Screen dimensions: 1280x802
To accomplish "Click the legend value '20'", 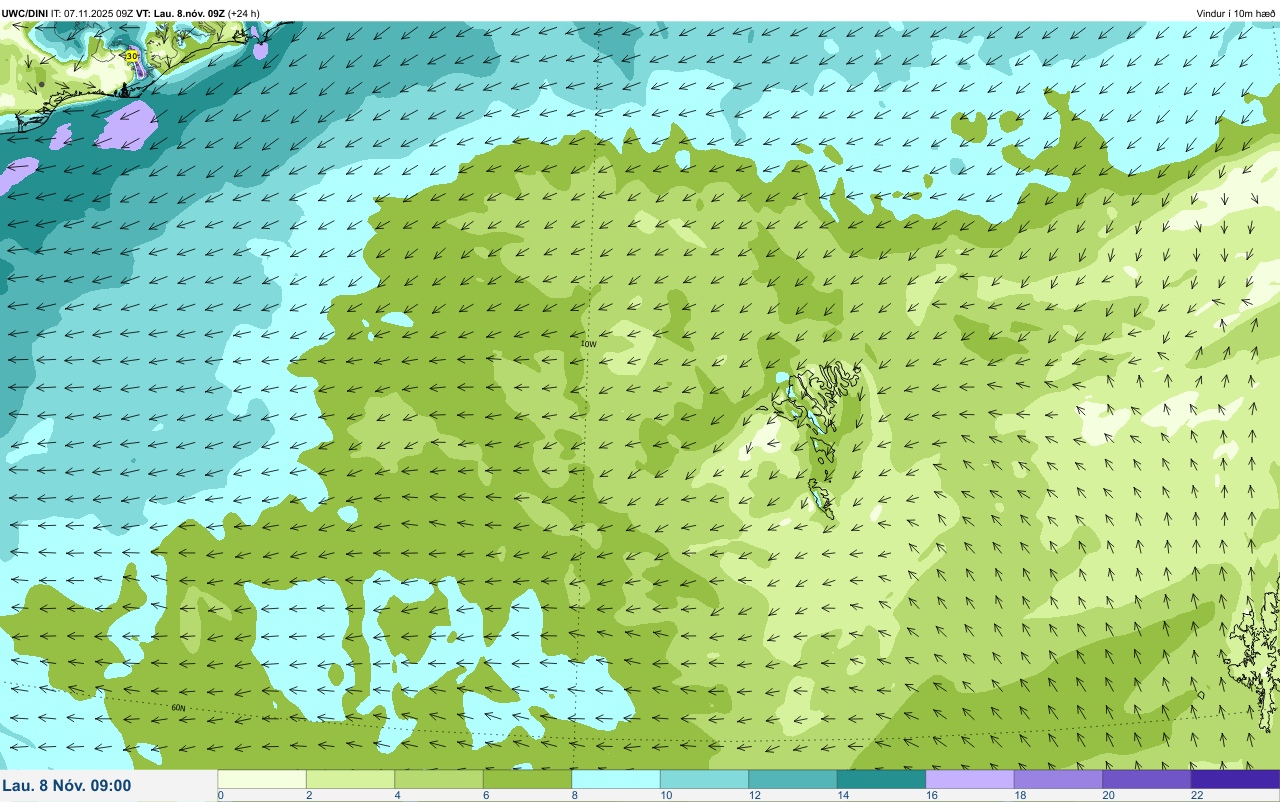I will click(x=1108, y=795).
